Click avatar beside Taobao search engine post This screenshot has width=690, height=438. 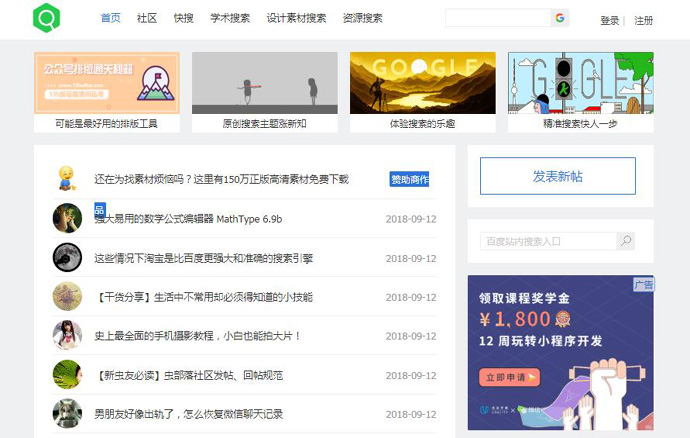[x=67, y=258]
